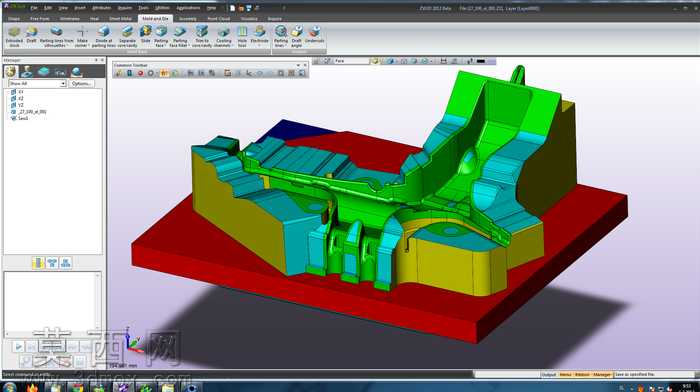Click yellow highlighted view button below tree
Image resolution: width=700 pixels, height=392 pixels.
coord(38,263)
